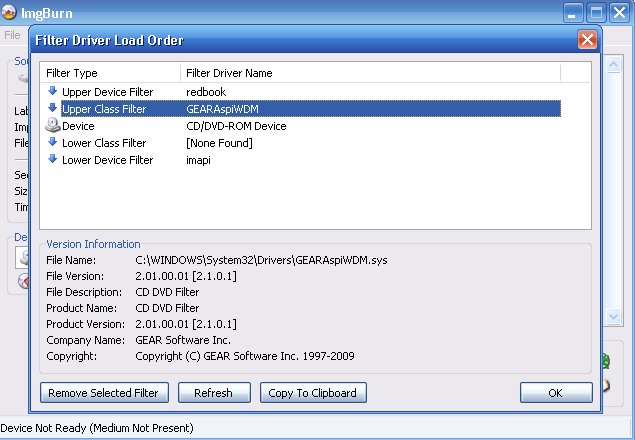
Task: Sort by Filter Driver Name column header
Action: [370, 73]
